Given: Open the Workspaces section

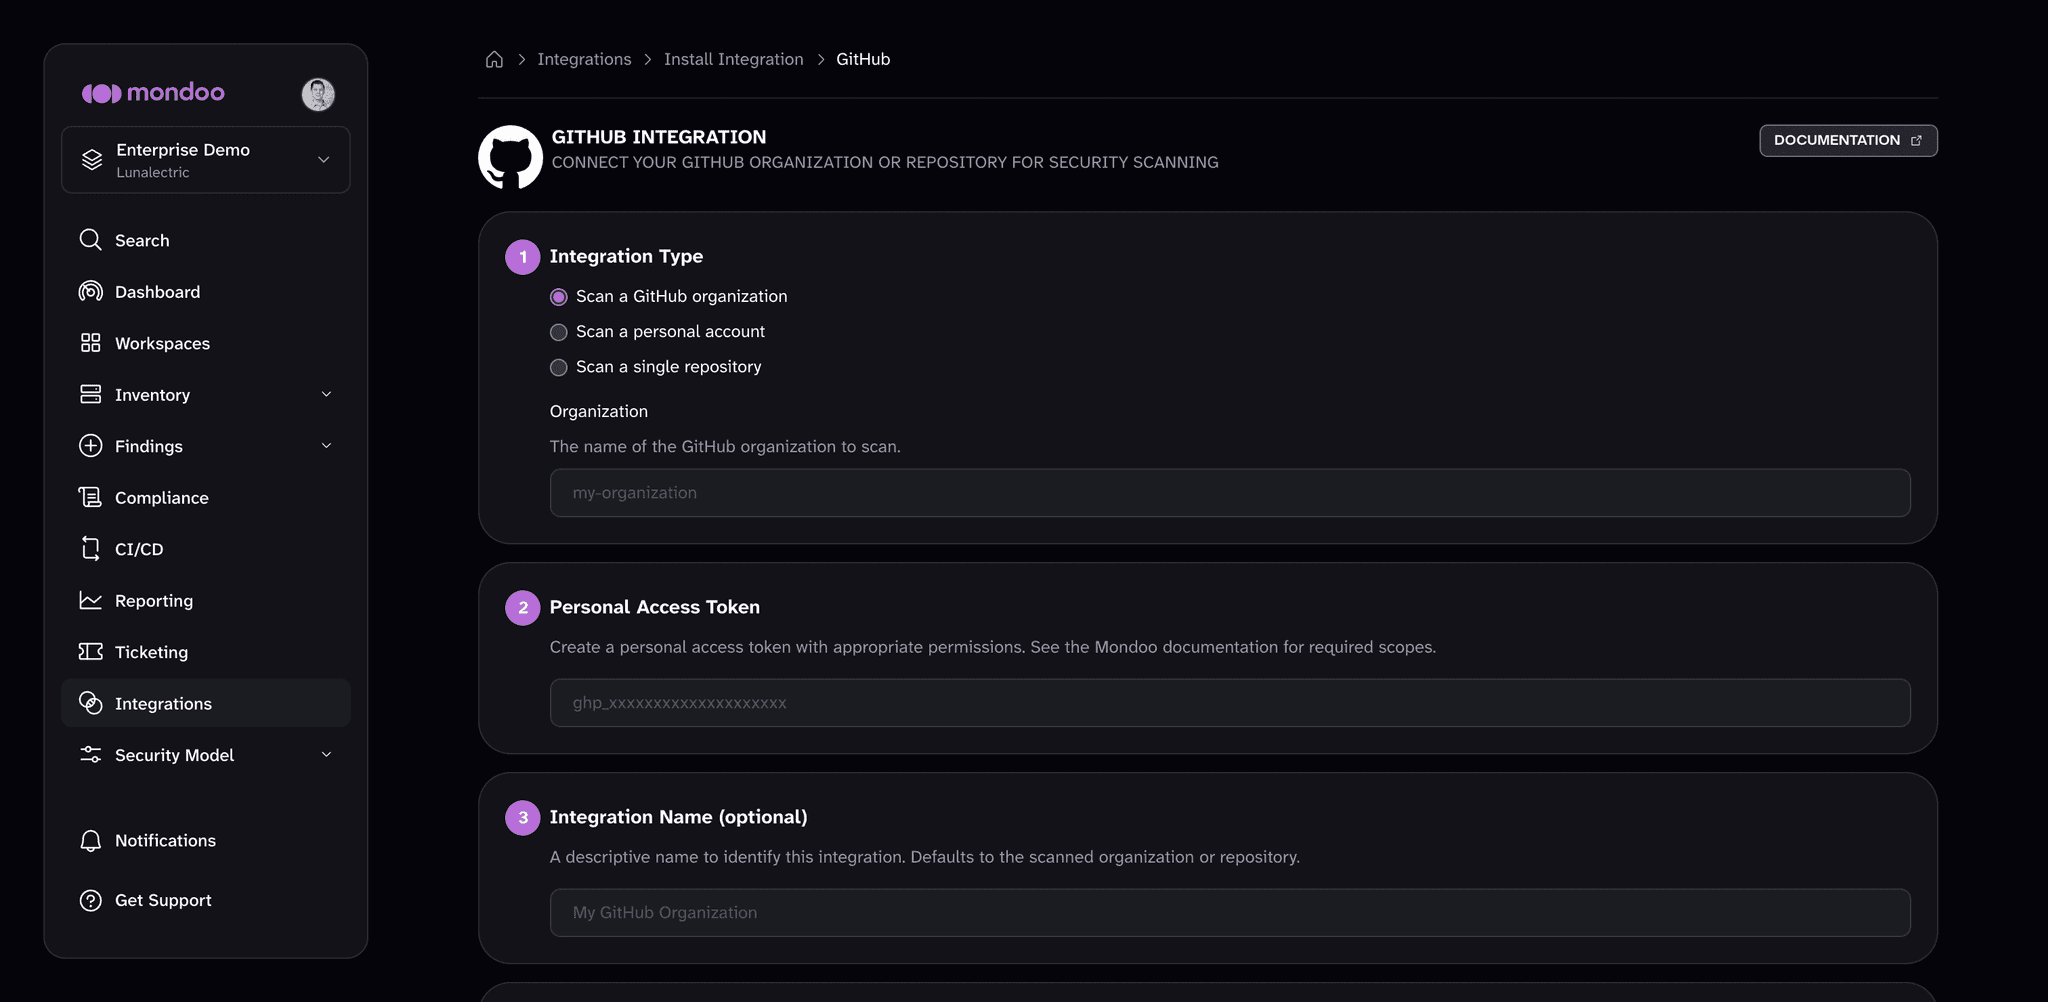Looking at the screenshot, I should (206, 343).
